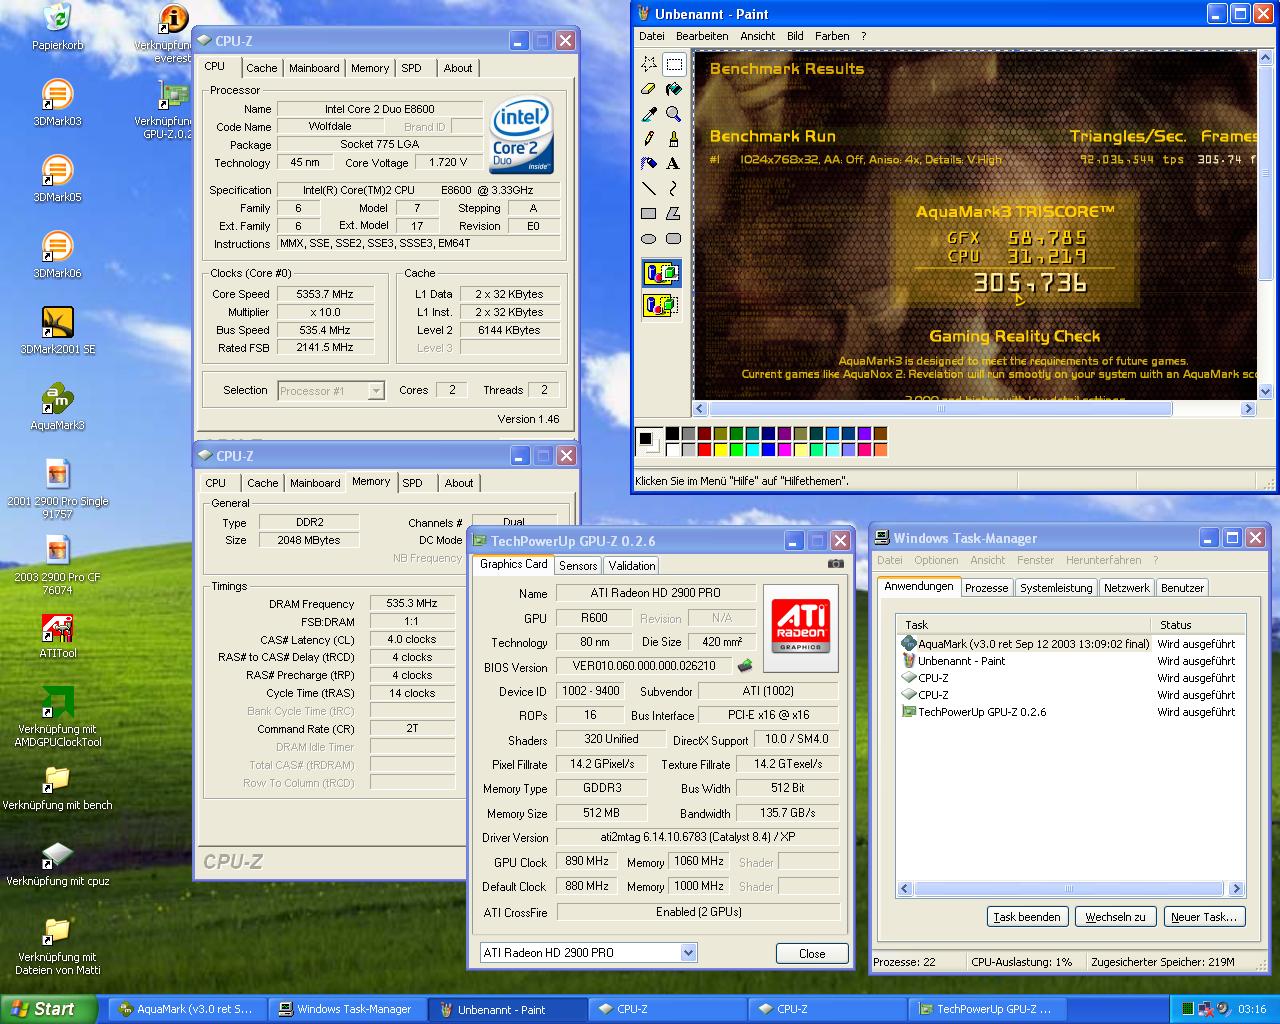The width and height of the screenshot is (1280, 1024).
Task: Click the Close button in GPU-Z
Action: pyautogui.click(x=812, y=954)
